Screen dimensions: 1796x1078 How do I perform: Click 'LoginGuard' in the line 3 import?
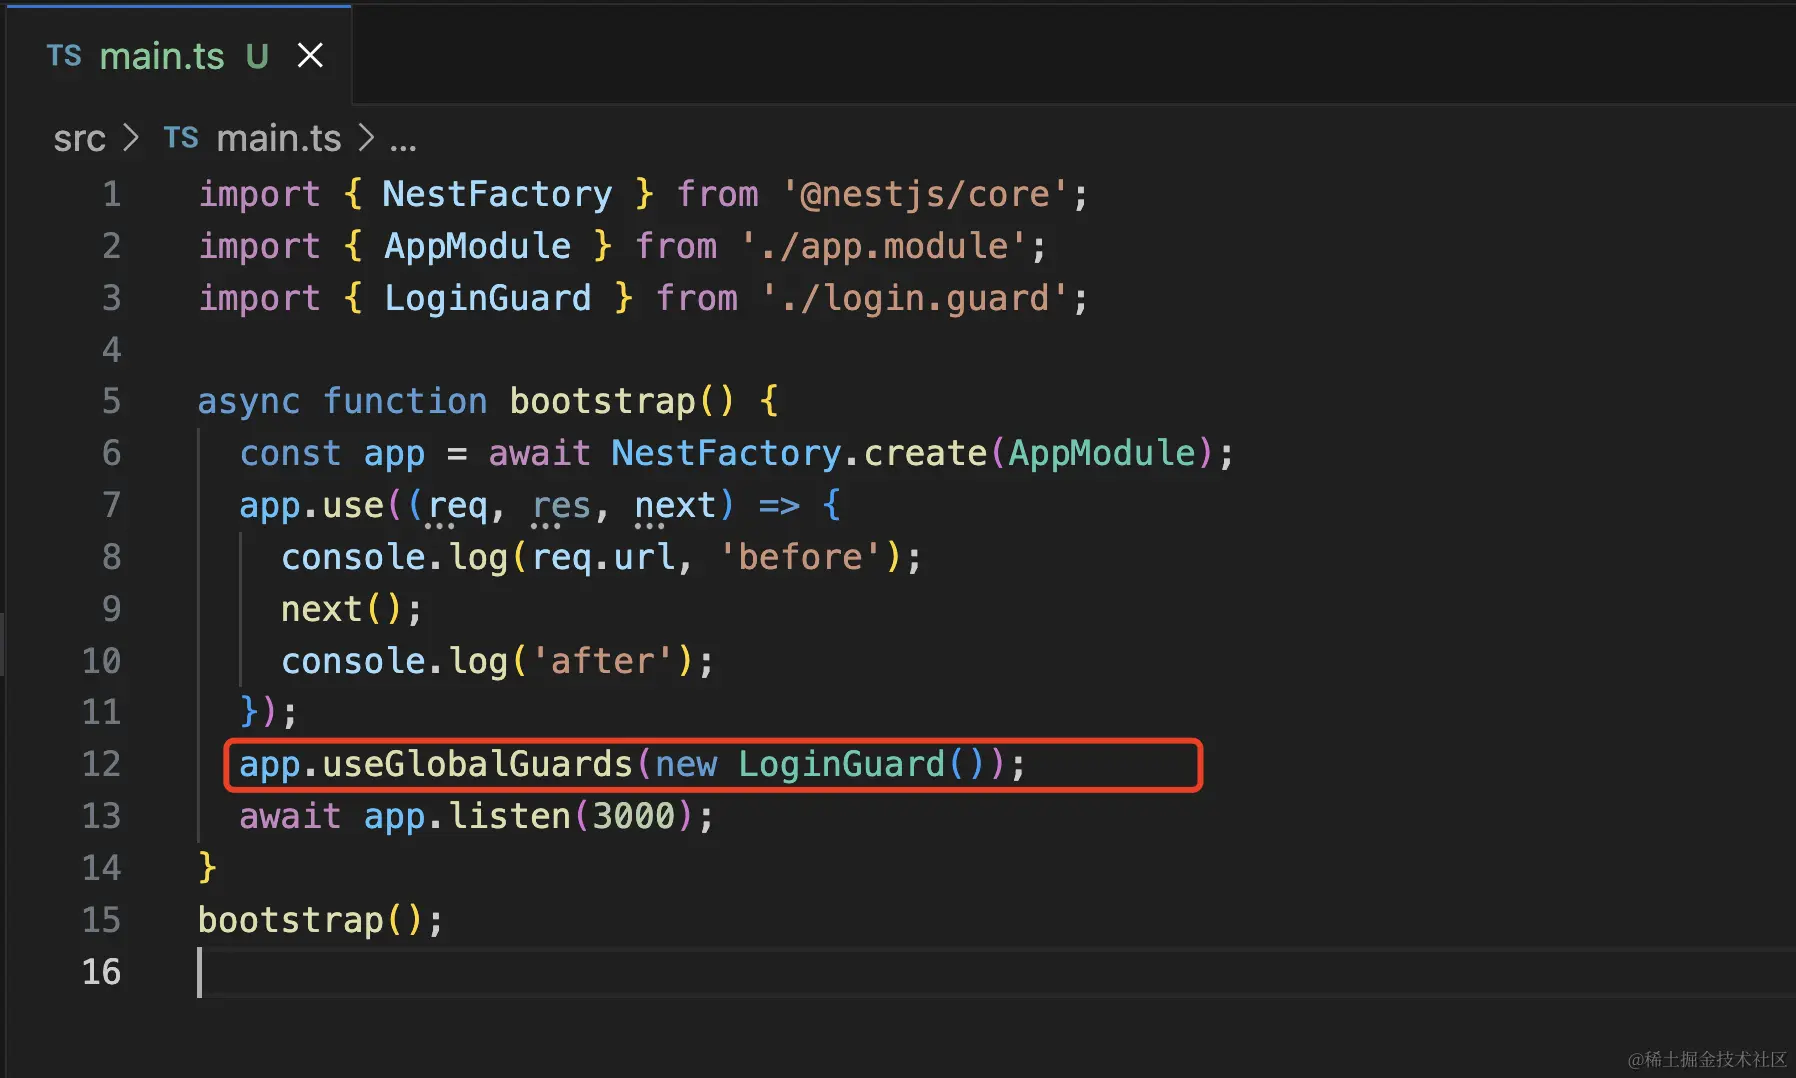487,298
